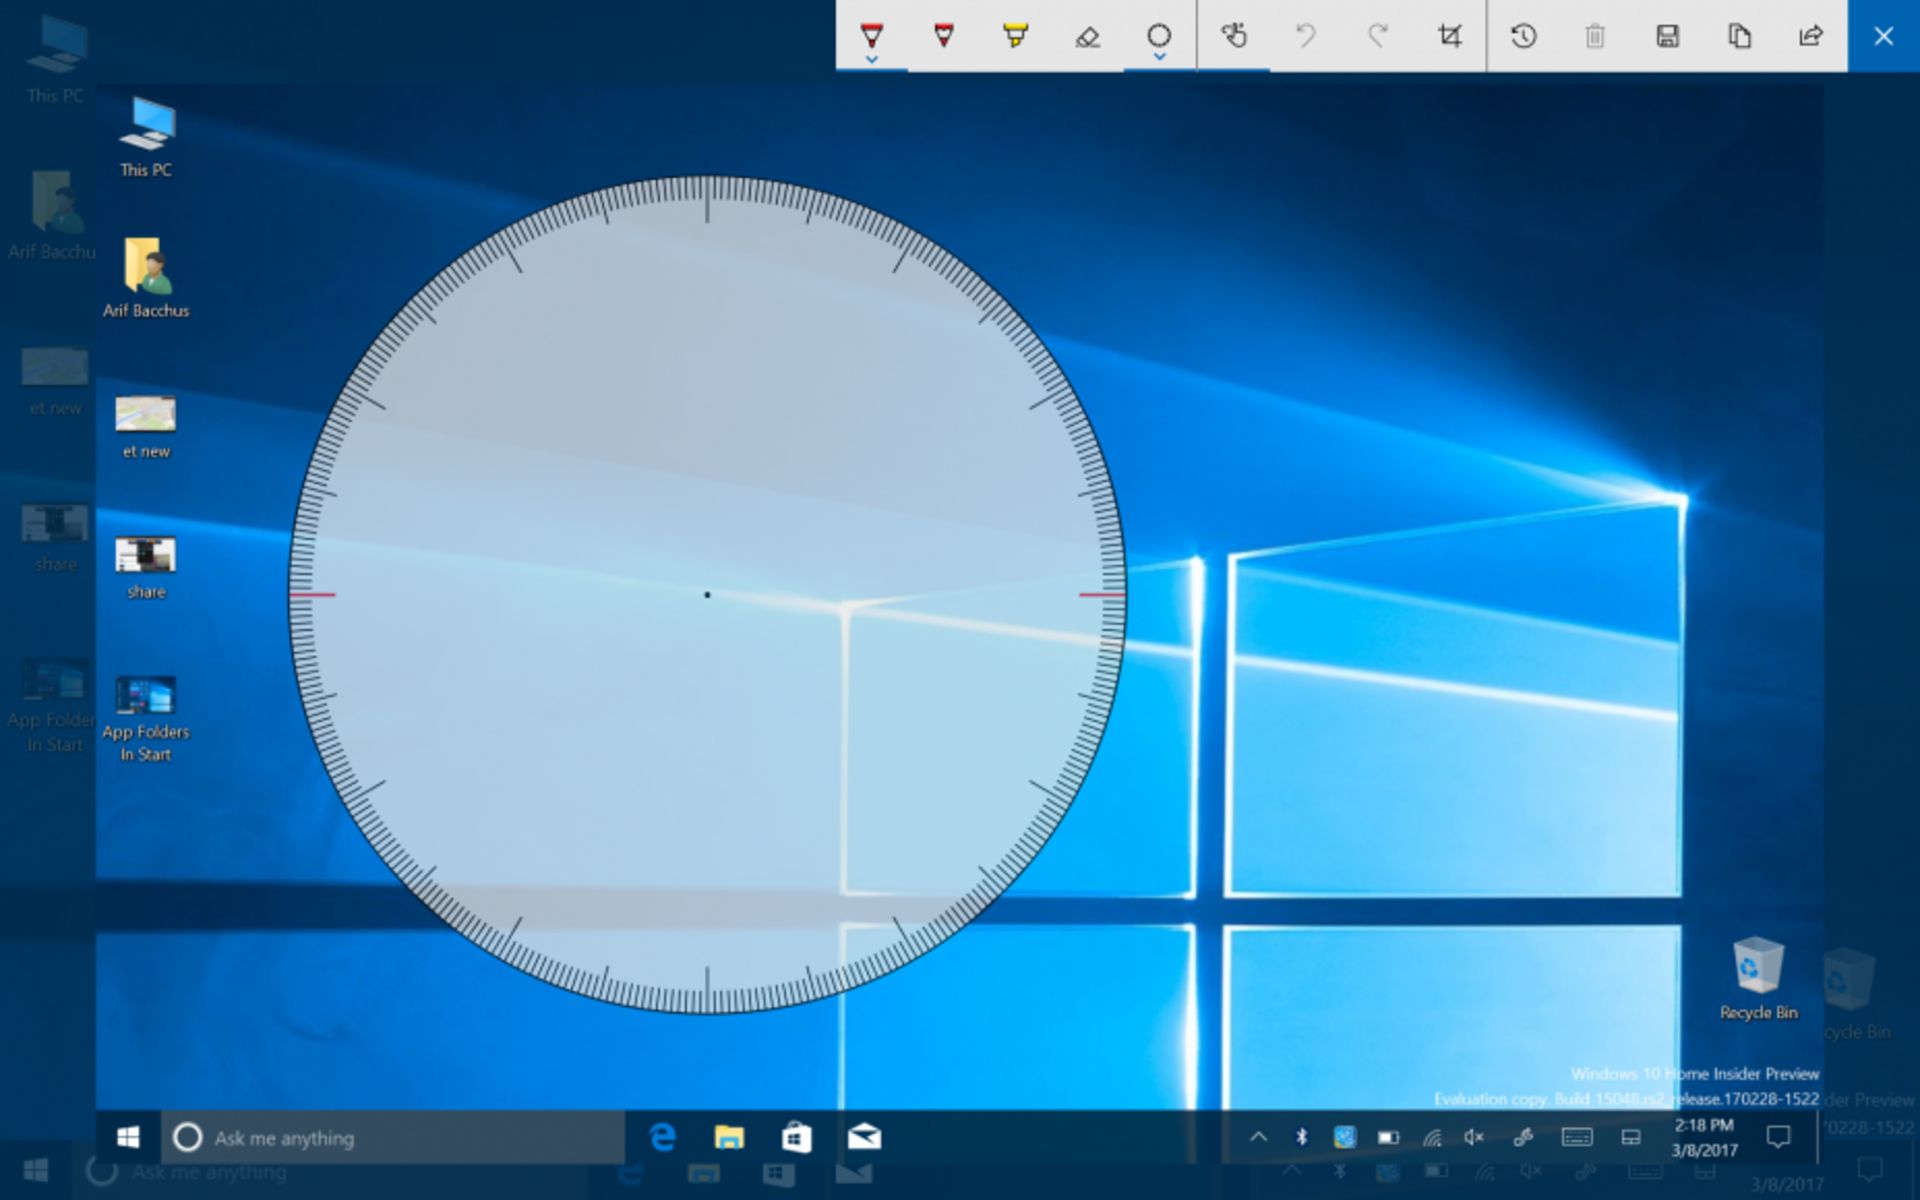This screenshot has height=1200, width=1920.
Task: Click the Windows Start button
Action: point(128,1137)
